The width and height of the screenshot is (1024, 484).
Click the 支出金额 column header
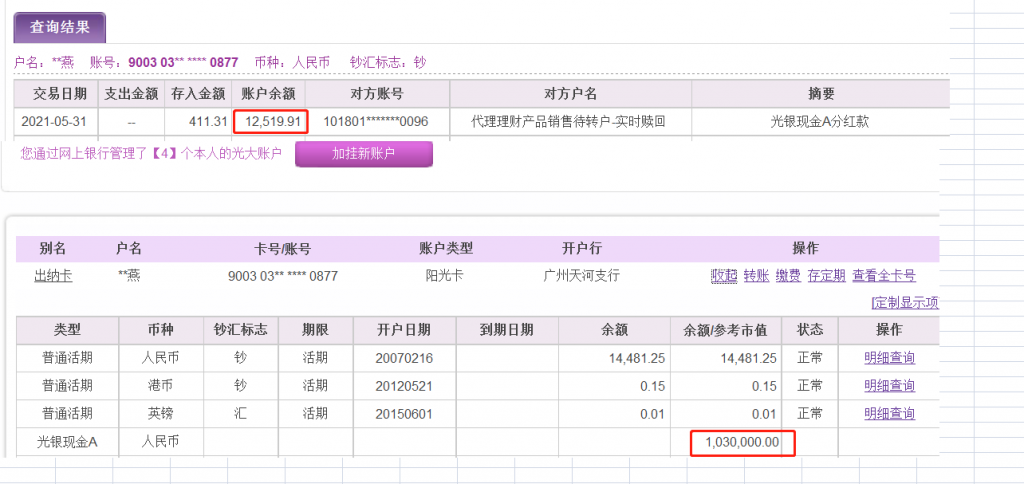point(131,94)
